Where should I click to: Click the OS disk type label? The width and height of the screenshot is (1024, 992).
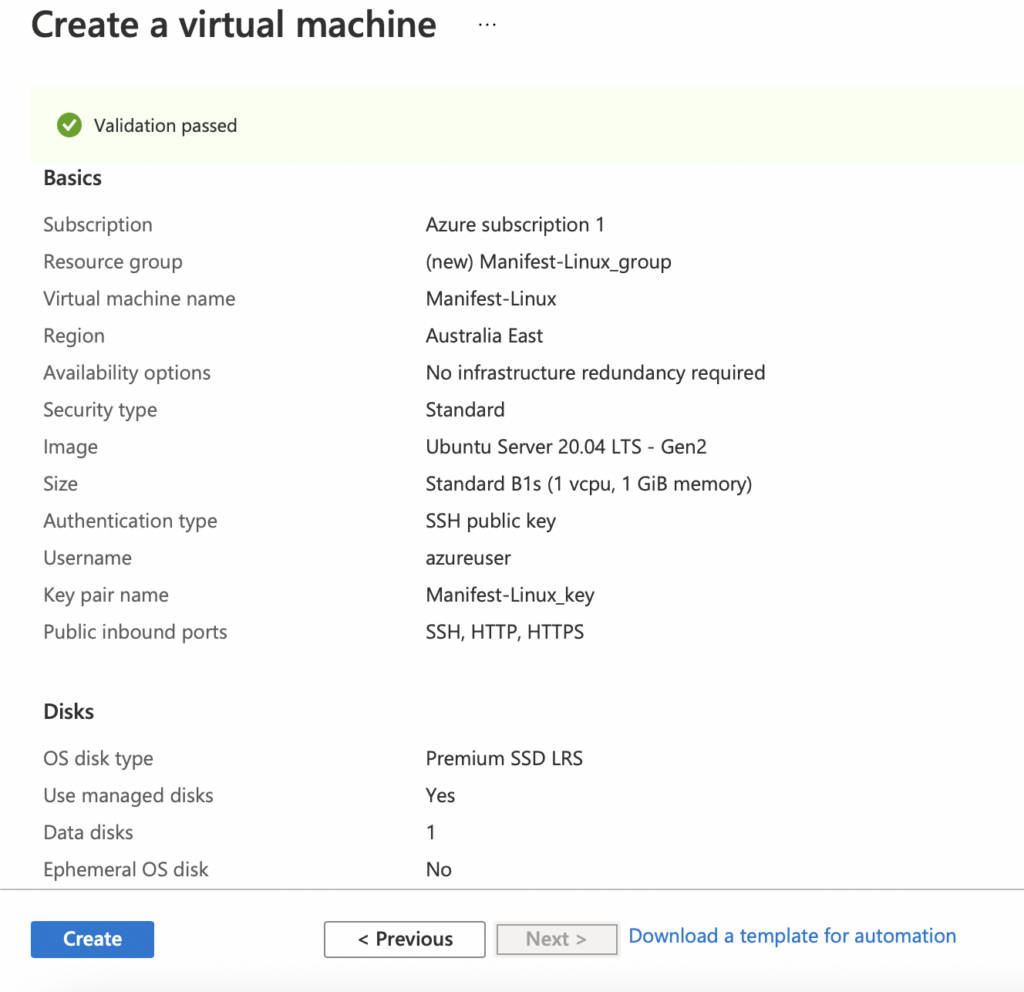[98, 759]
